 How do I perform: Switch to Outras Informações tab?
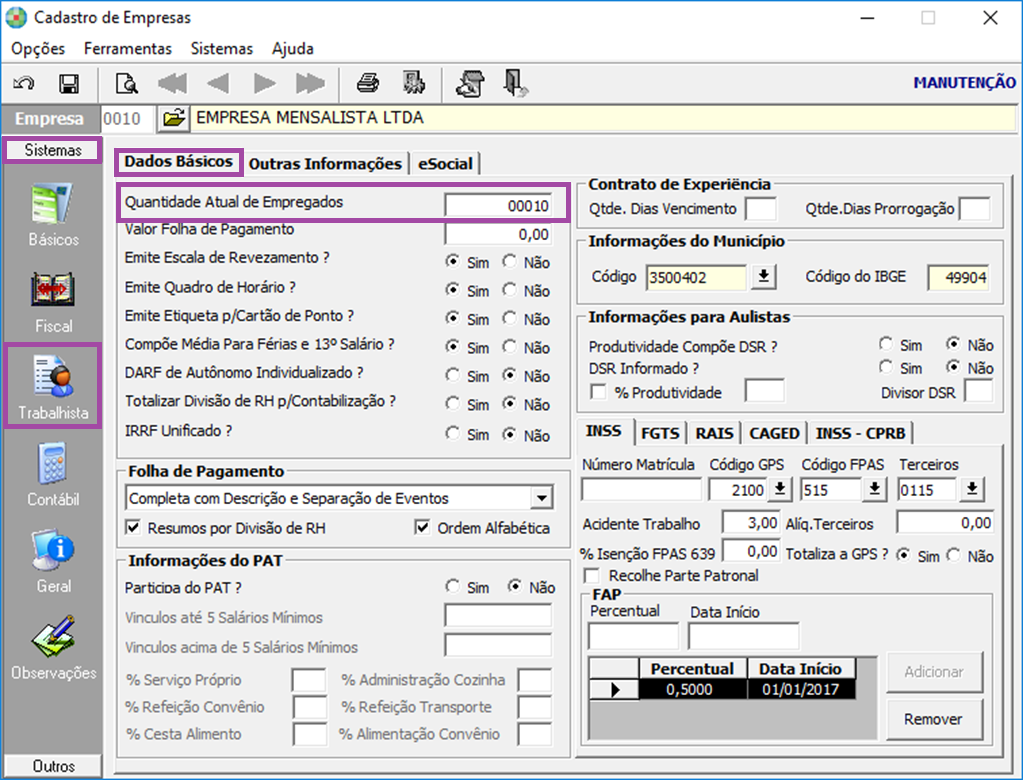(326, 164)
